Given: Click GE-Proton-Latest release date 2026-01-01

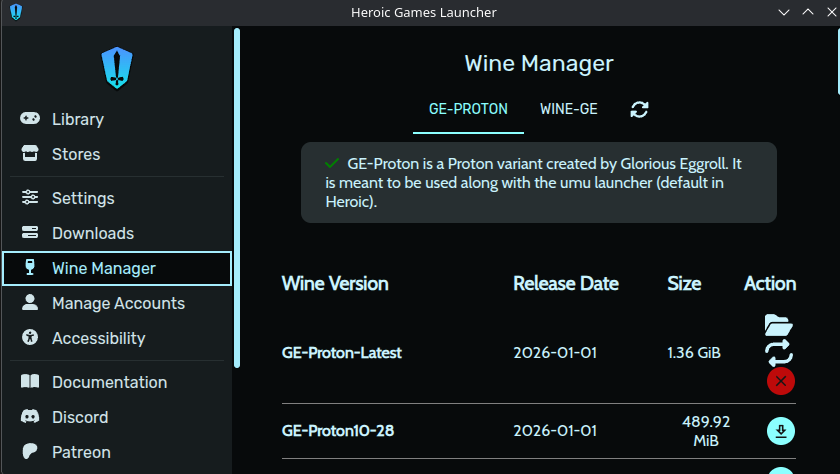Looking at the screenshot, I should tap(555, 353).
